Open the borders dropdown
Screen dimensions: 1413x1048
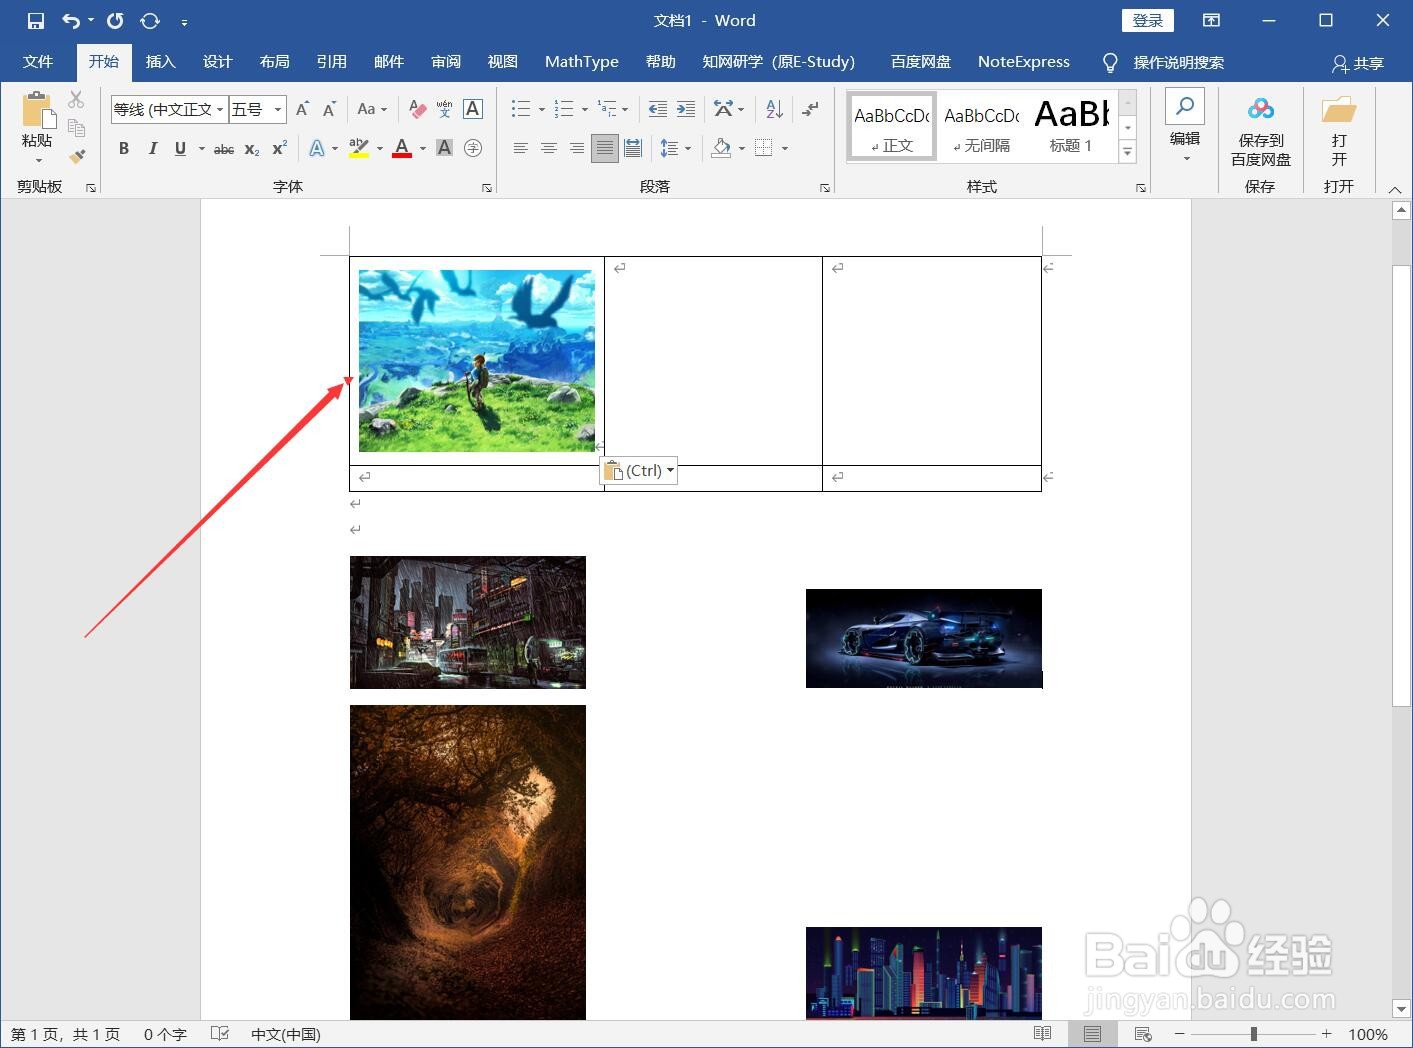[785, 149]
